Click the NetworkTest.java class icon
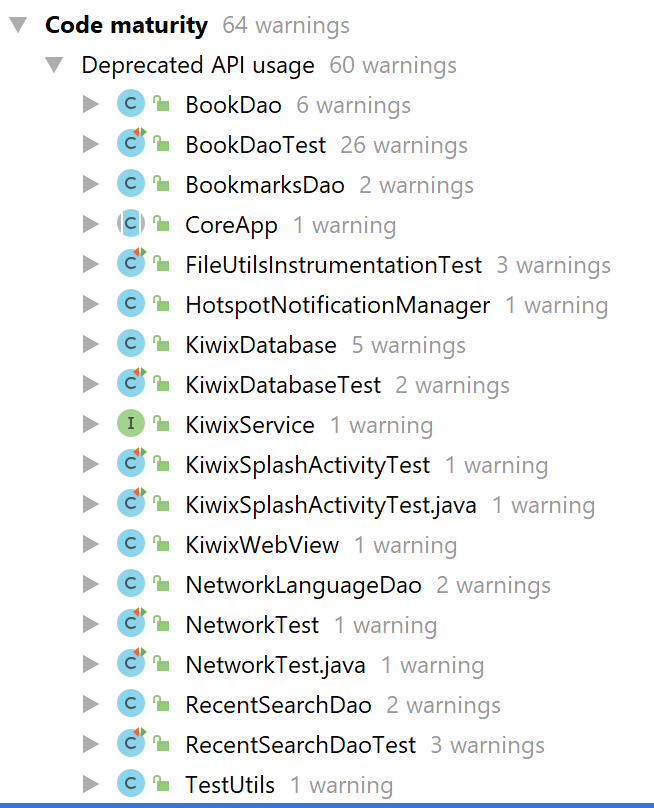 click(x=131, y=663)
